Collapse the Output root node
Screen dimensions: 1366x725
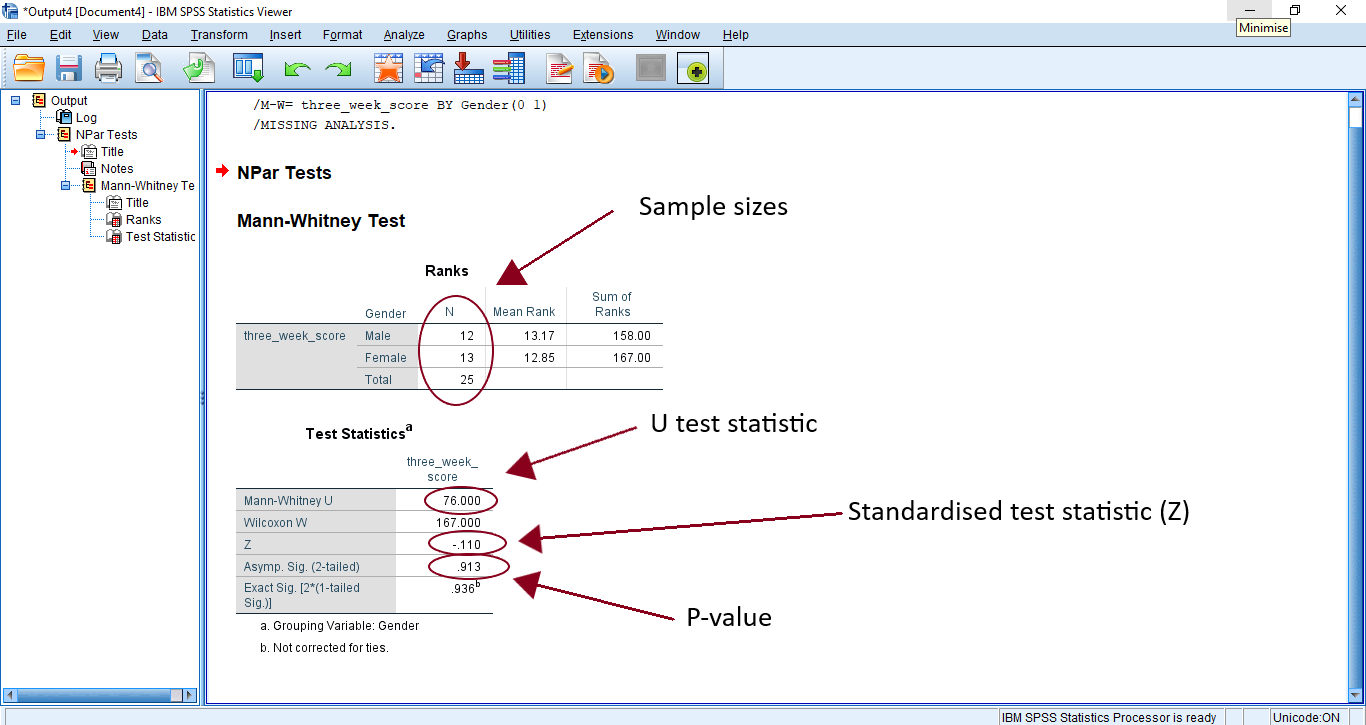(15, 100)
